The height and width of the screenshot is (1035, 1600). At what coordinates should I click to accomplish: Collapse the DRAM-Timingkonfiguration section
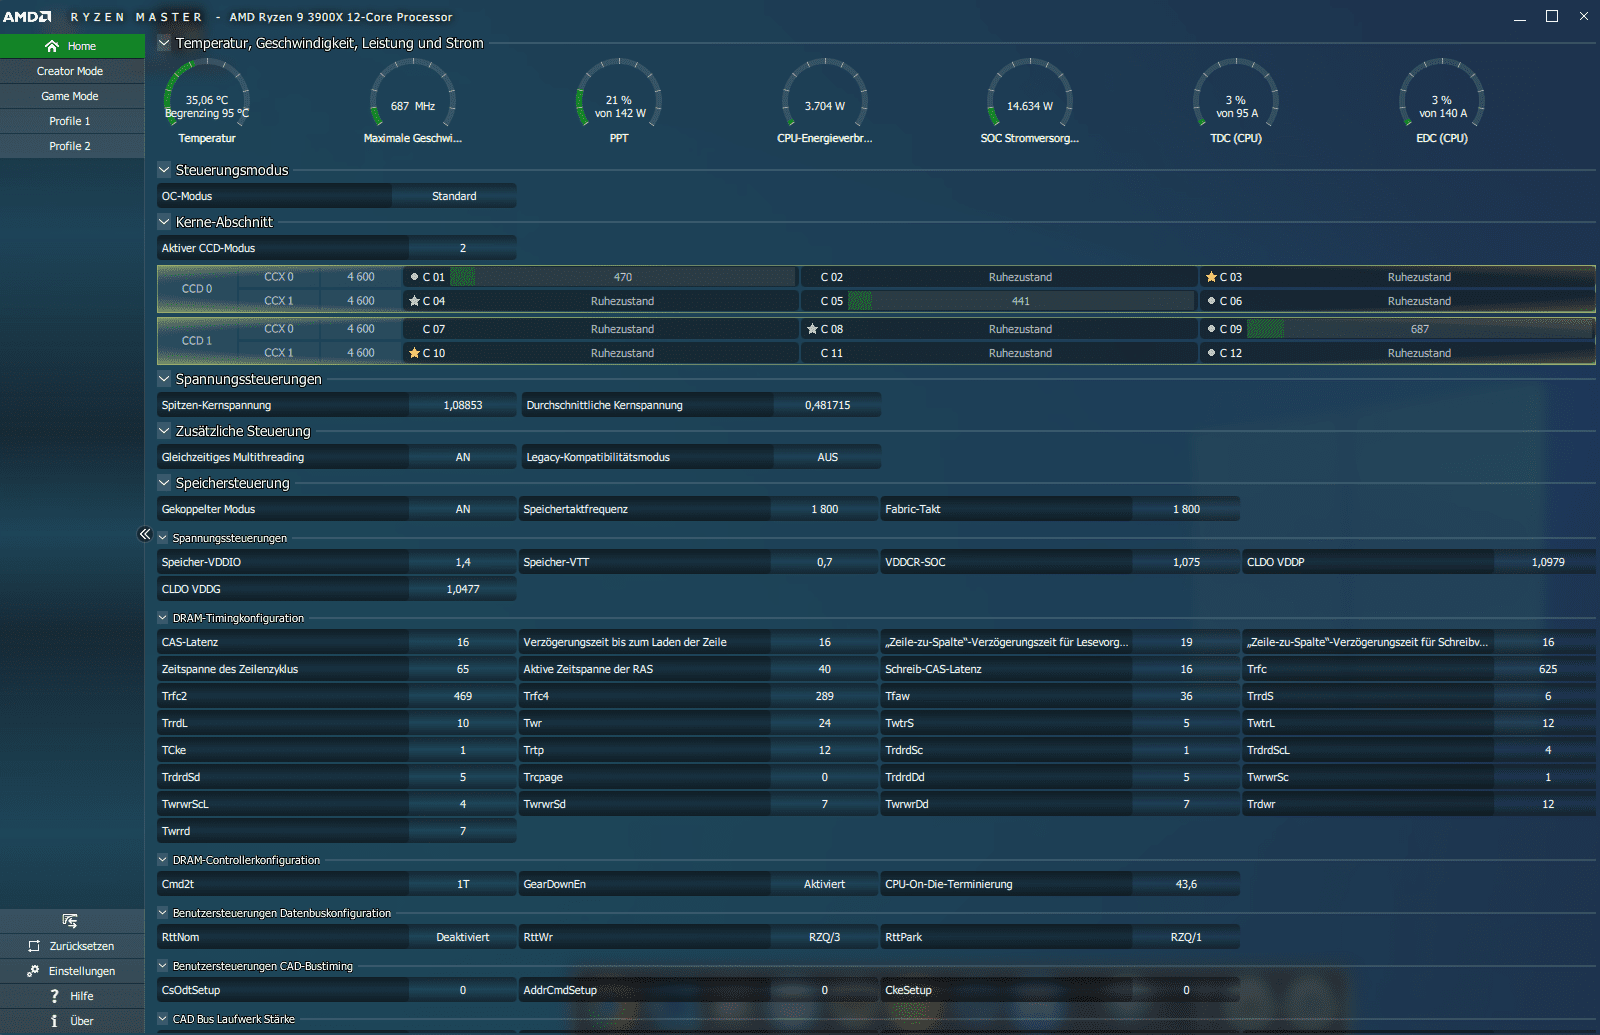[163, 618]
